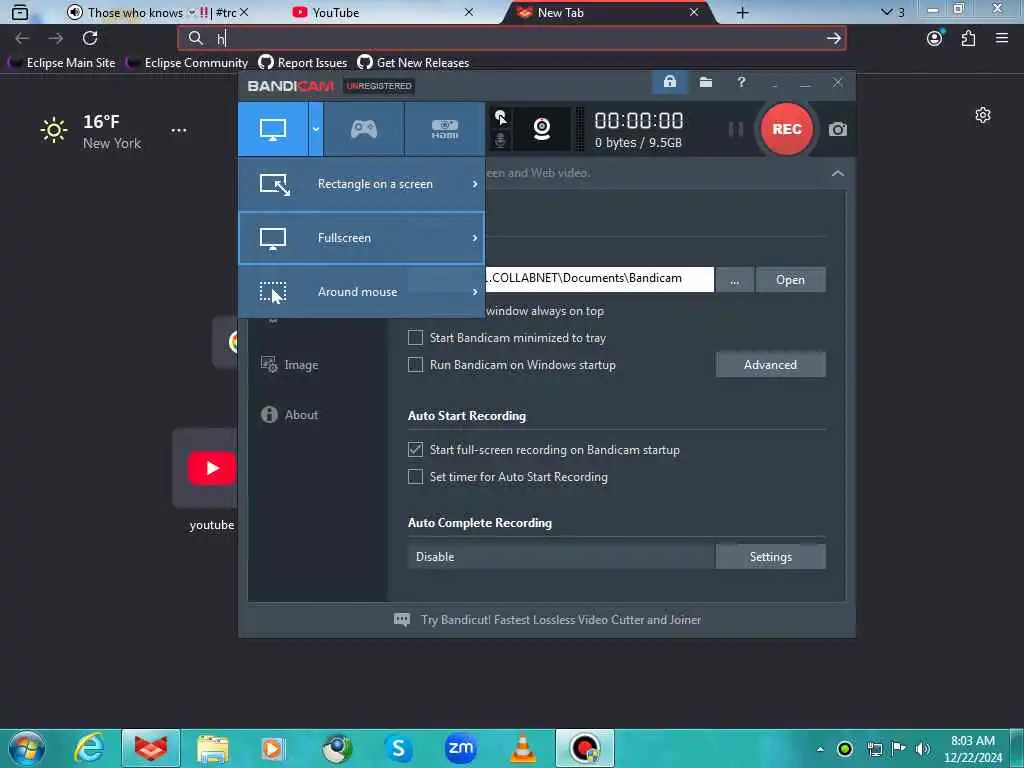Open browser account profile icon
This screenshot has width=1024, height=768.
pos(935,38)
